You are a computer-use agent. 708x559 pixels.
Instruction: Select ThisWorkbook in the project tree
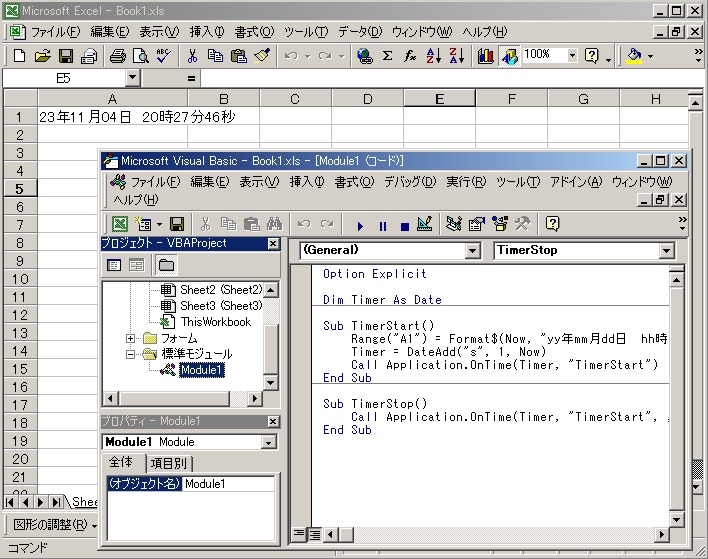(x=216, y=322)
